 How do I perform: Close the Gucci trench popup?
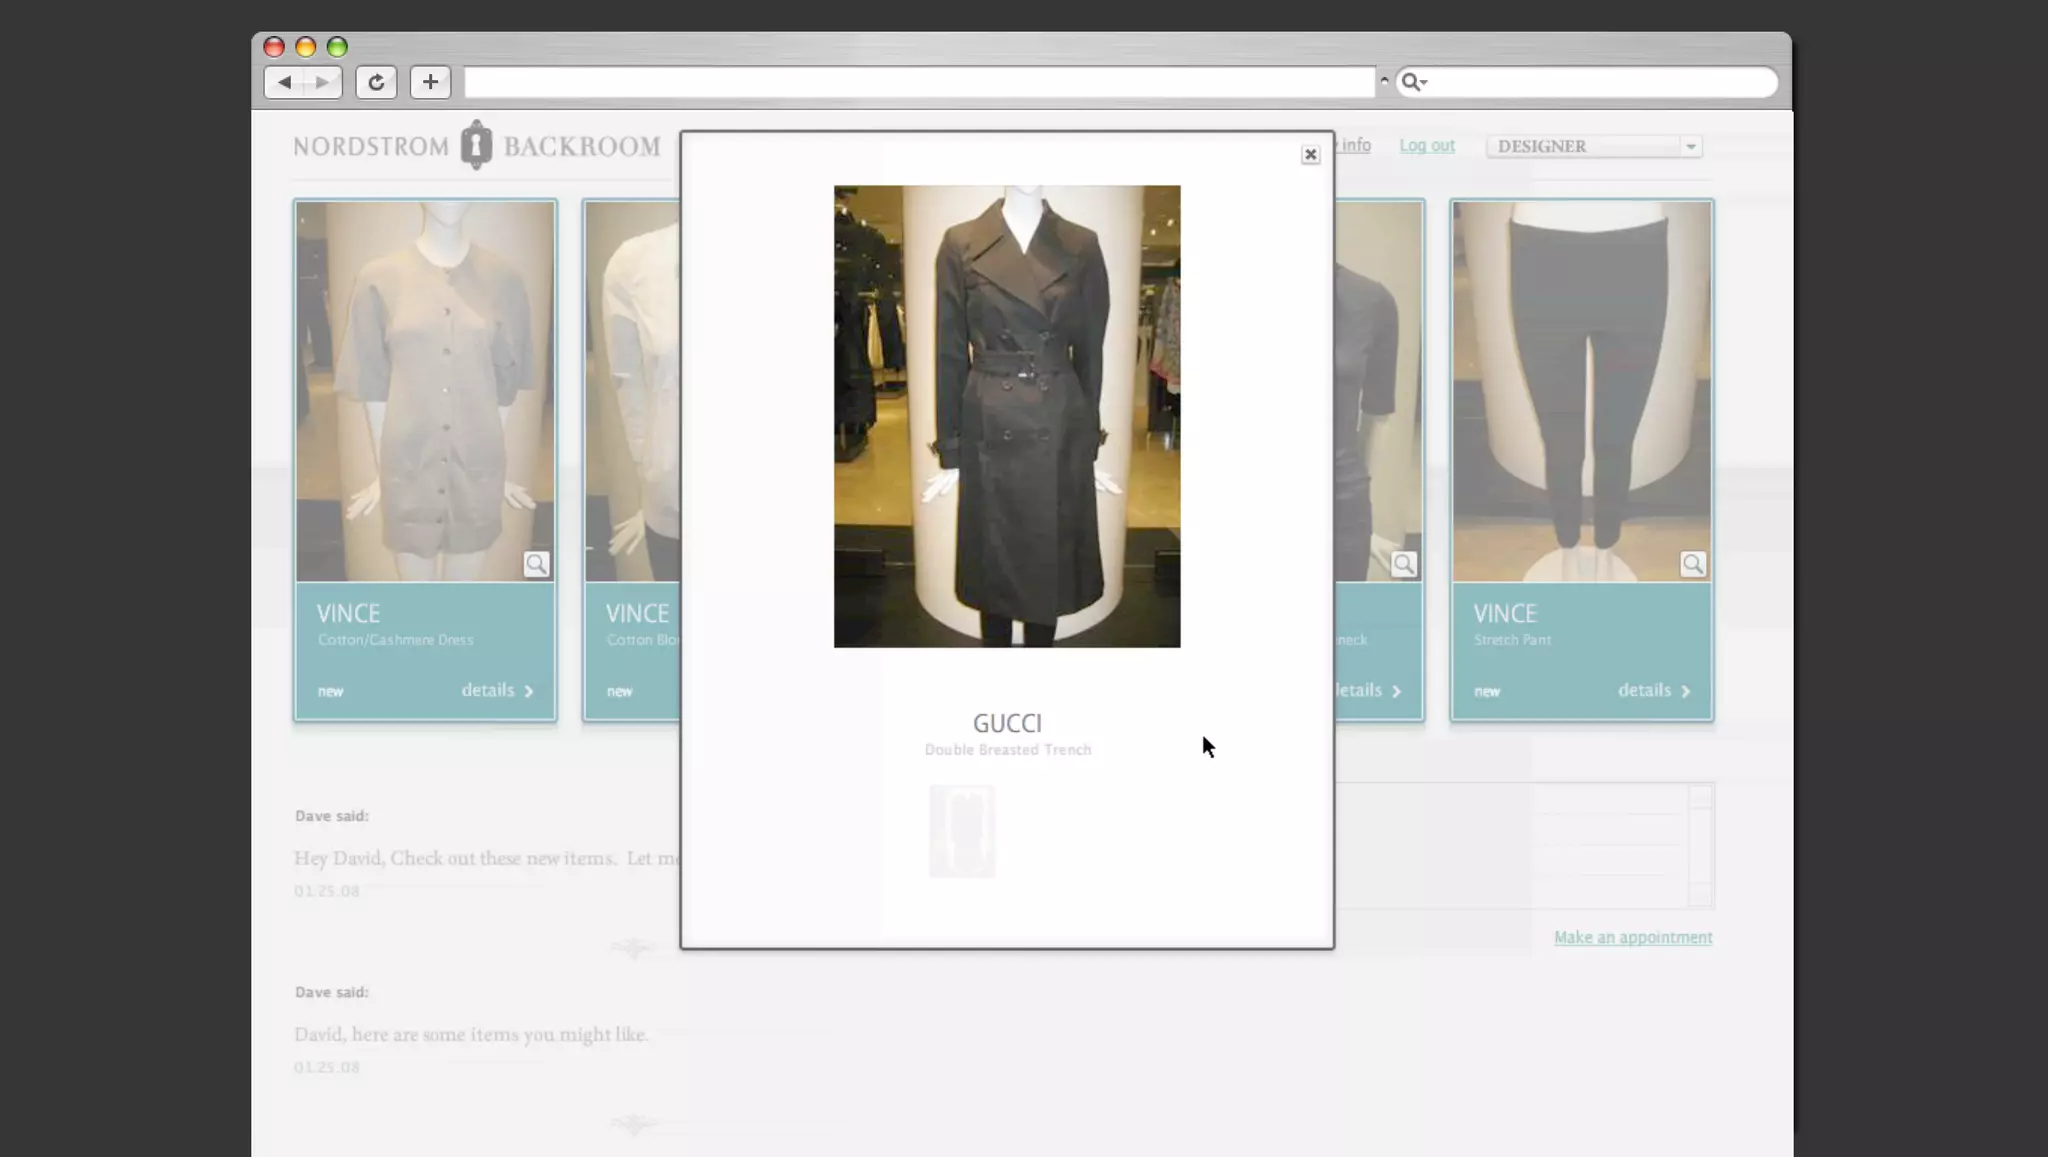coord(1310,154)
